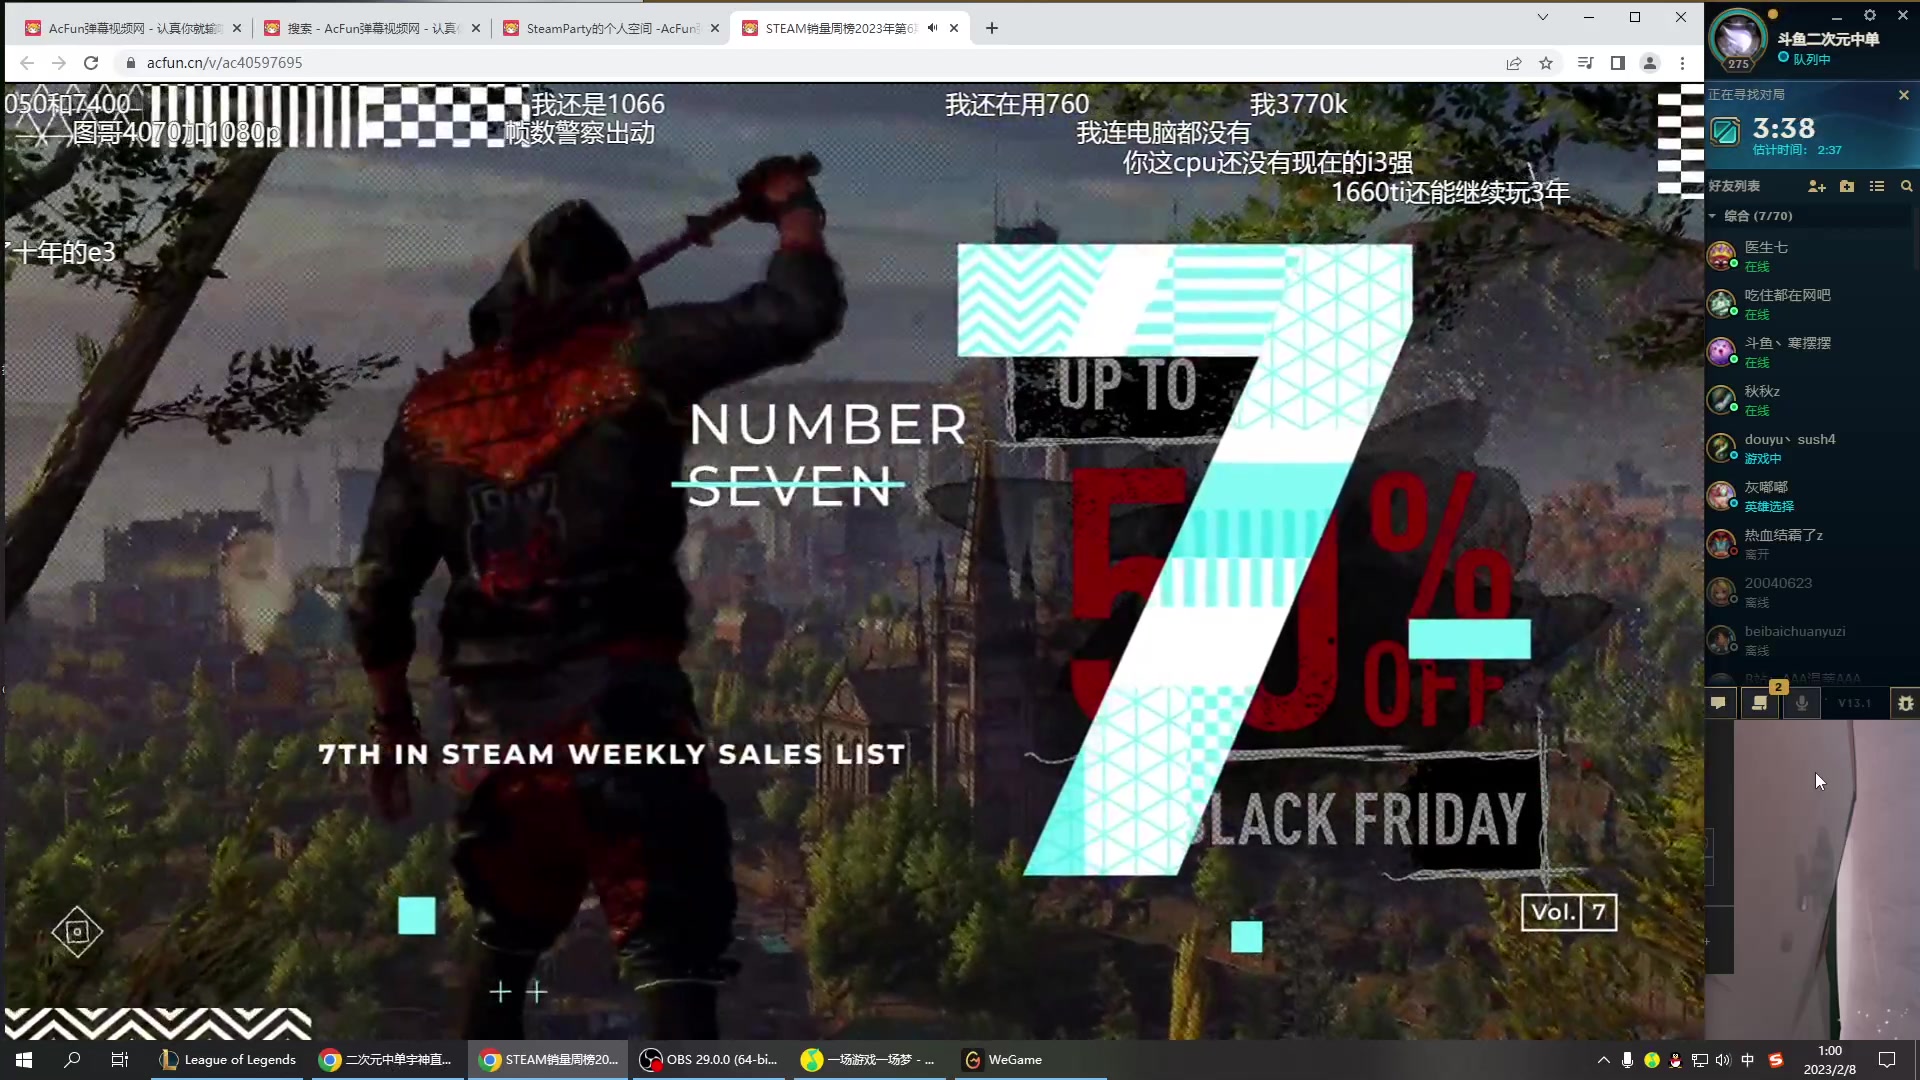
Task: Switch to OBS 29.0.0 in taskbar
Action: (709, 1060)
